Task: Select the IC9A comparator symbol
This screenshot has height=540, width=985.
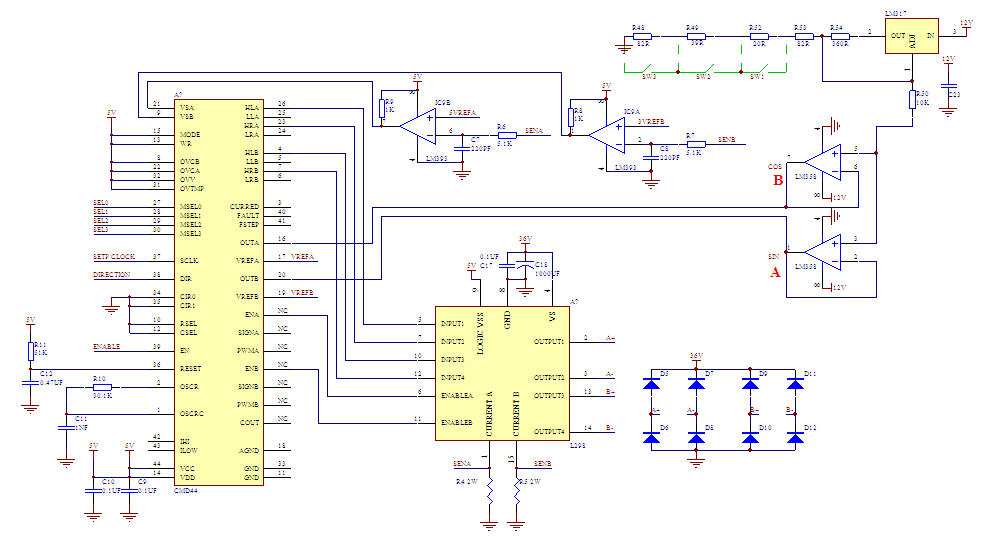Action: pyautogui.click(x=607, y=133)
